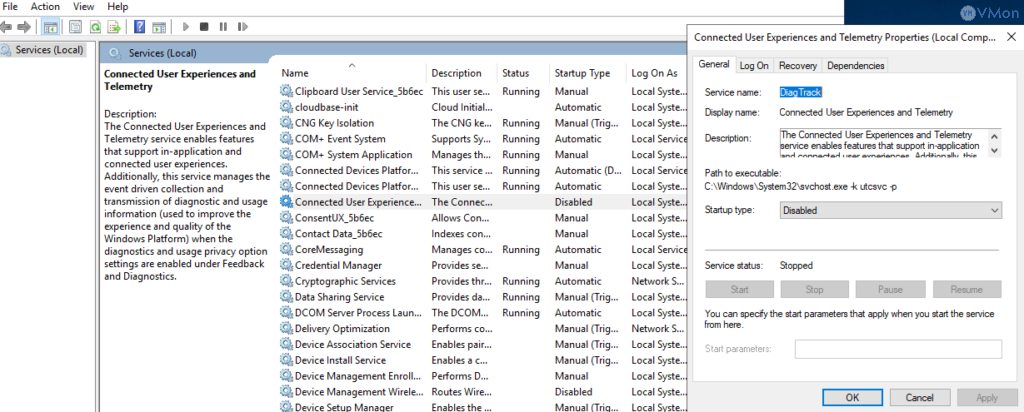The width and height of the screenshot is (1024, 412).
Task: Toggle the Show/Hide Console Tree icon
Action: pyautogui.click(x=50, y=26)
